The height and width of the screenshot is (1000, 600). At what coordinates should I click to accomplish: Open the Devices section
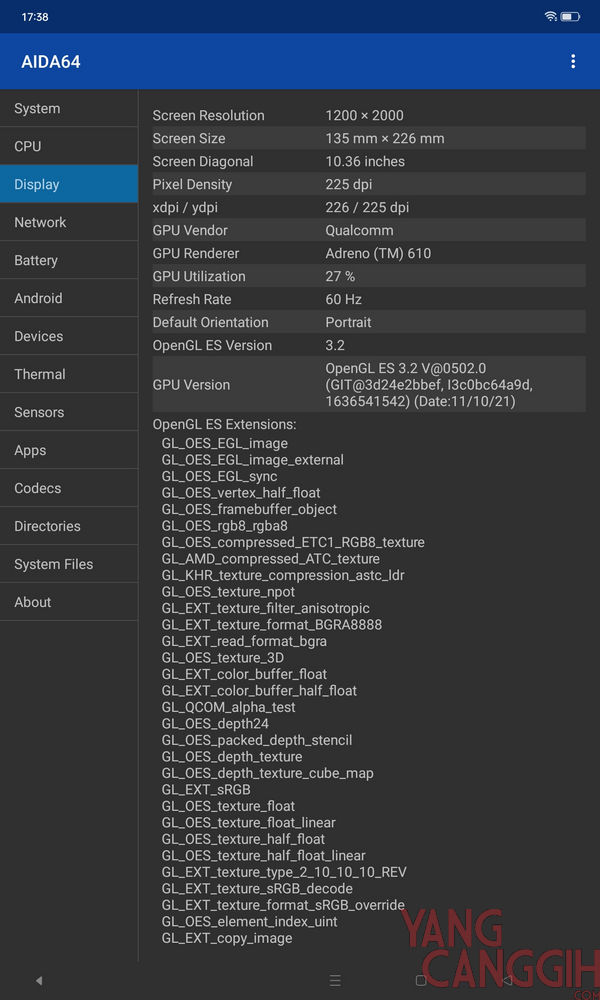pos(69,337)
